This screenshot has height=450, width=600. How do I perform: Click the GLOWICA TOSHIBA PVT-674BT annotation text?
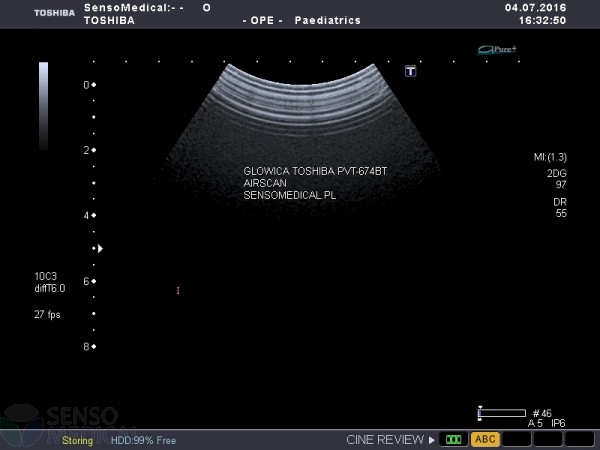point(314,171)
